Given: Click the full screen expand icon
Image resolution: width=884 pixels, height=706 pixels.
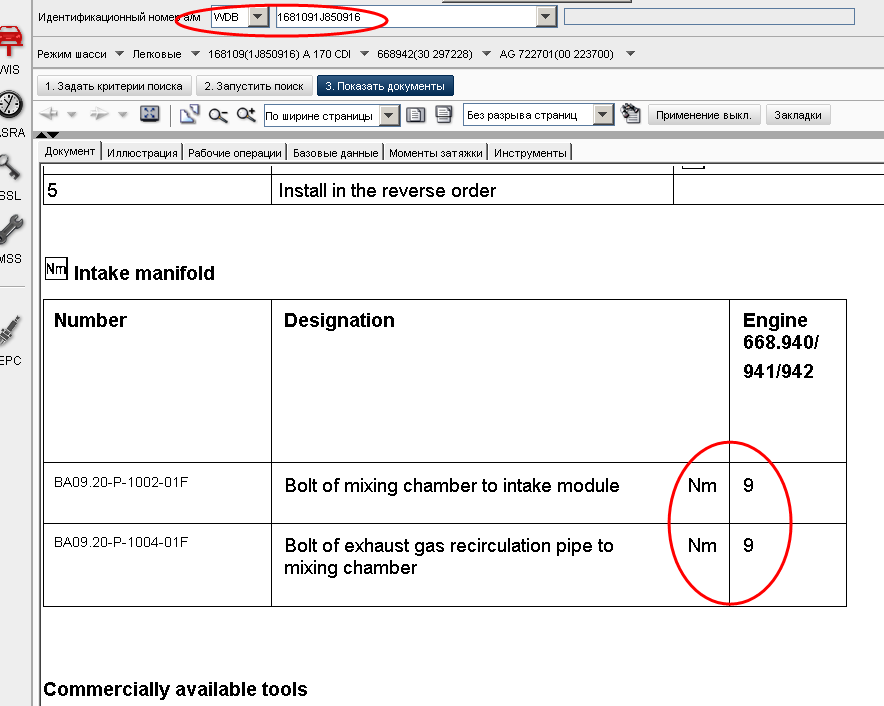Looking at the screenshot, I should tap(150, 114).
